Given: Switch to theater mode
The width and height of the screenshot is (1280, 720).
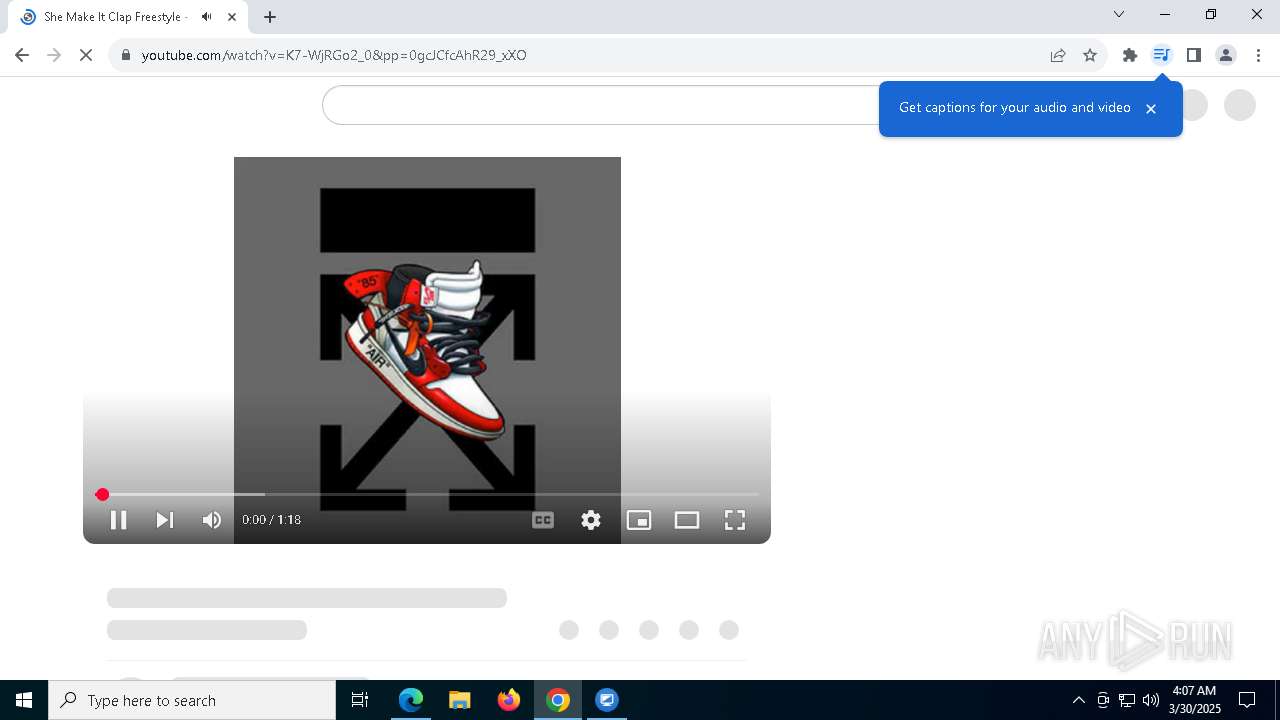Looking at the screenshot, I should (x=687, y=520).
